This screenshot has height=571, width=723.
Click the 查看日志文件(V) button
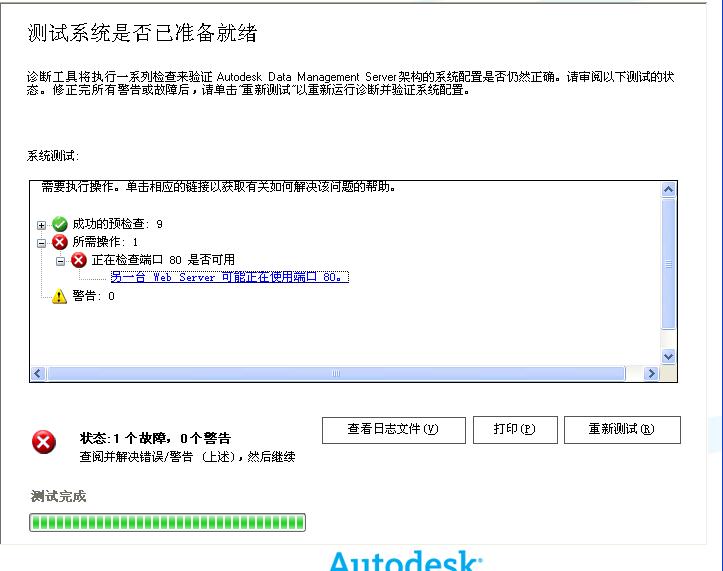(x=394, y=430)
